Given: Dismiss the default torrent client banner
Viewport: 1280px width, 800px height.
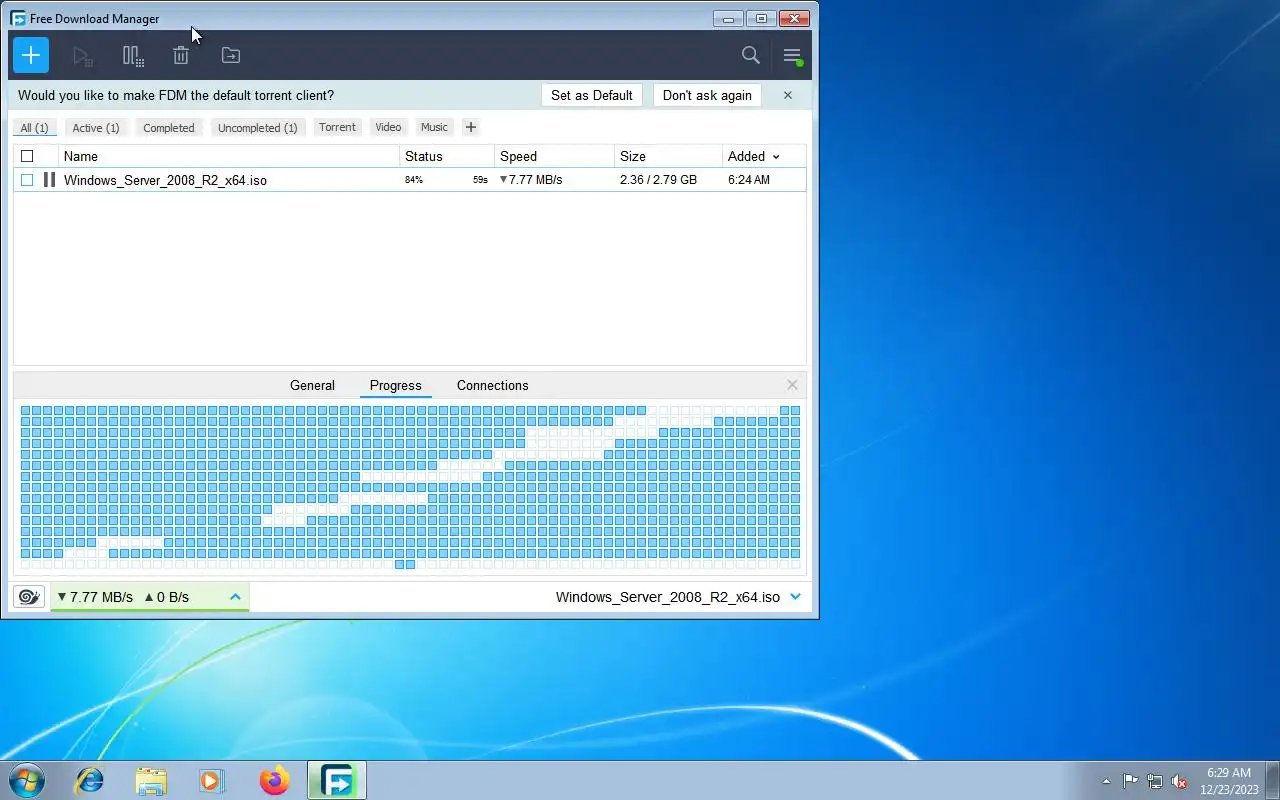Looking at the screenshot, I should (788, 95).
